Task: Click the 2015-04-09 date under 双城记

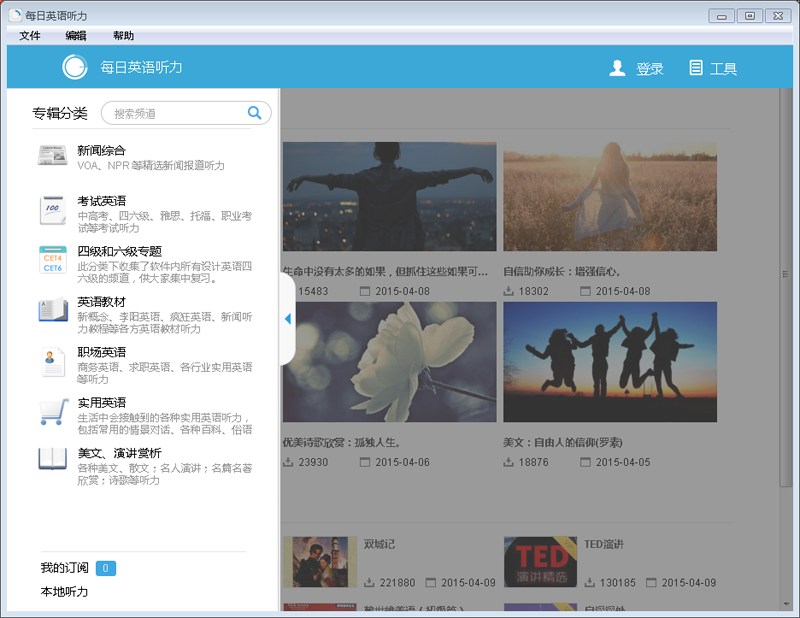Action: [x=468, y=582]
